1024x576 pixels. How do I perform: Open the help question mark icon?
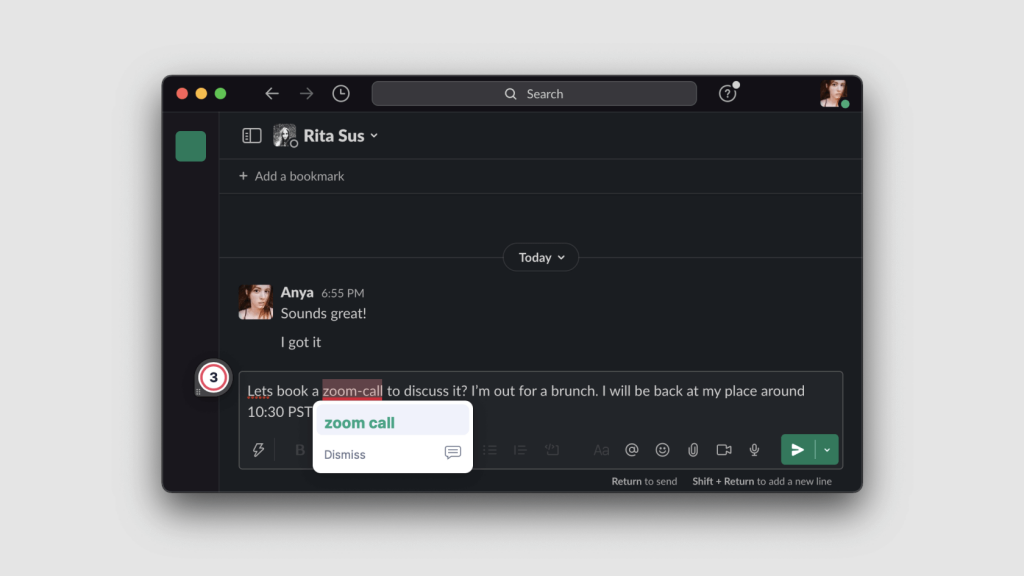point(727,93)
